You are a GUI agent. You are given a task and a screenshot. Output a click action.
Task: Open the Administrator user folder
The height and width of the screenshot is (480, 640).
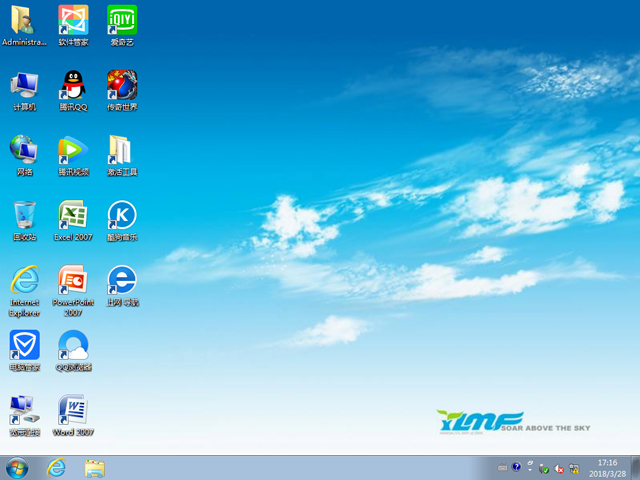click(x=24, y=20)
